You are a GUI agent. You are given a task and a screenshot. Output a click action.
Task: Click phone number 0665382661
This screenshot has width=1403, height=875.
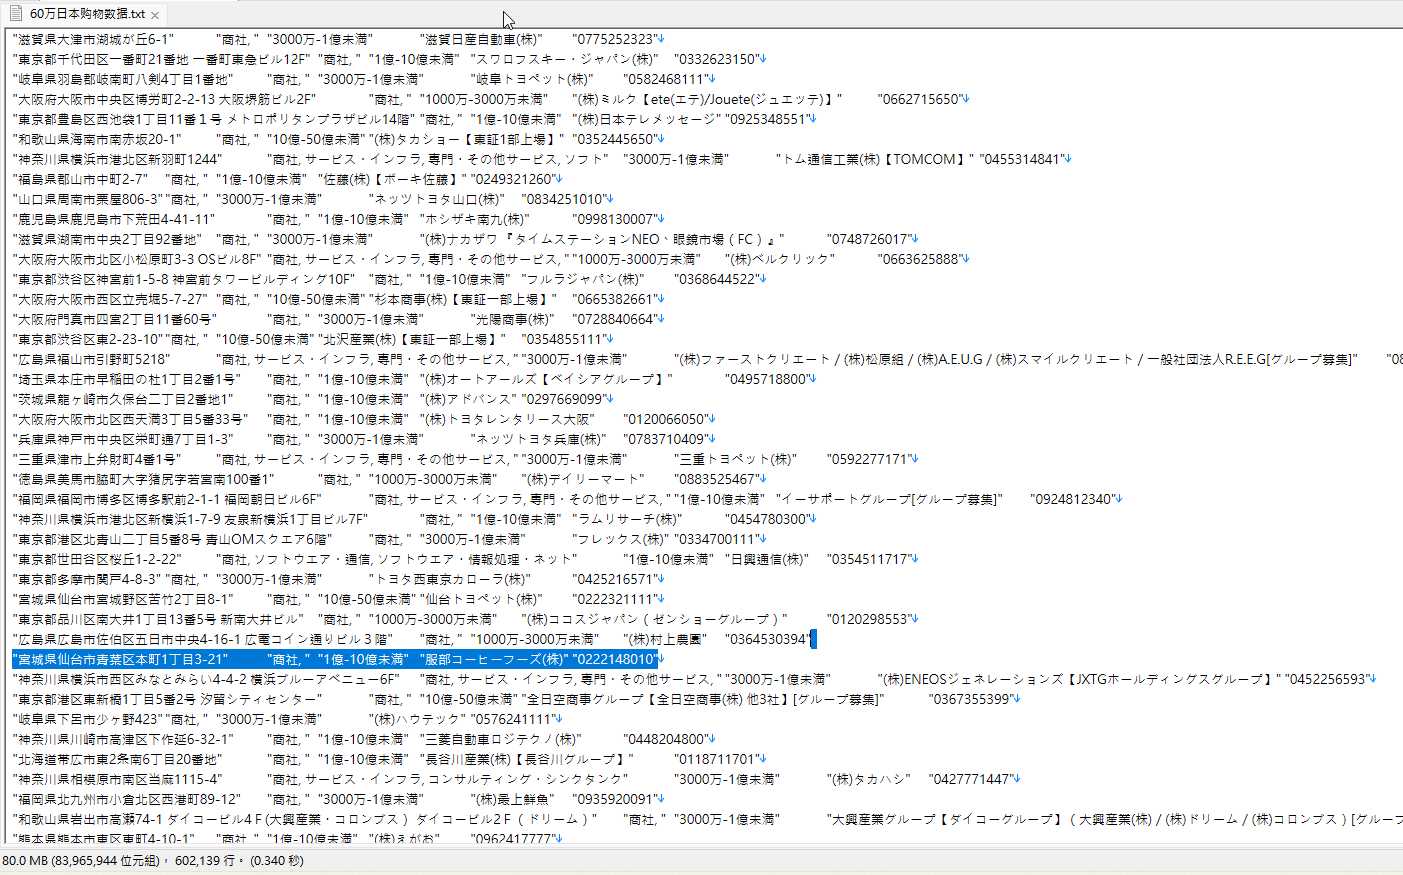point(614,299)
